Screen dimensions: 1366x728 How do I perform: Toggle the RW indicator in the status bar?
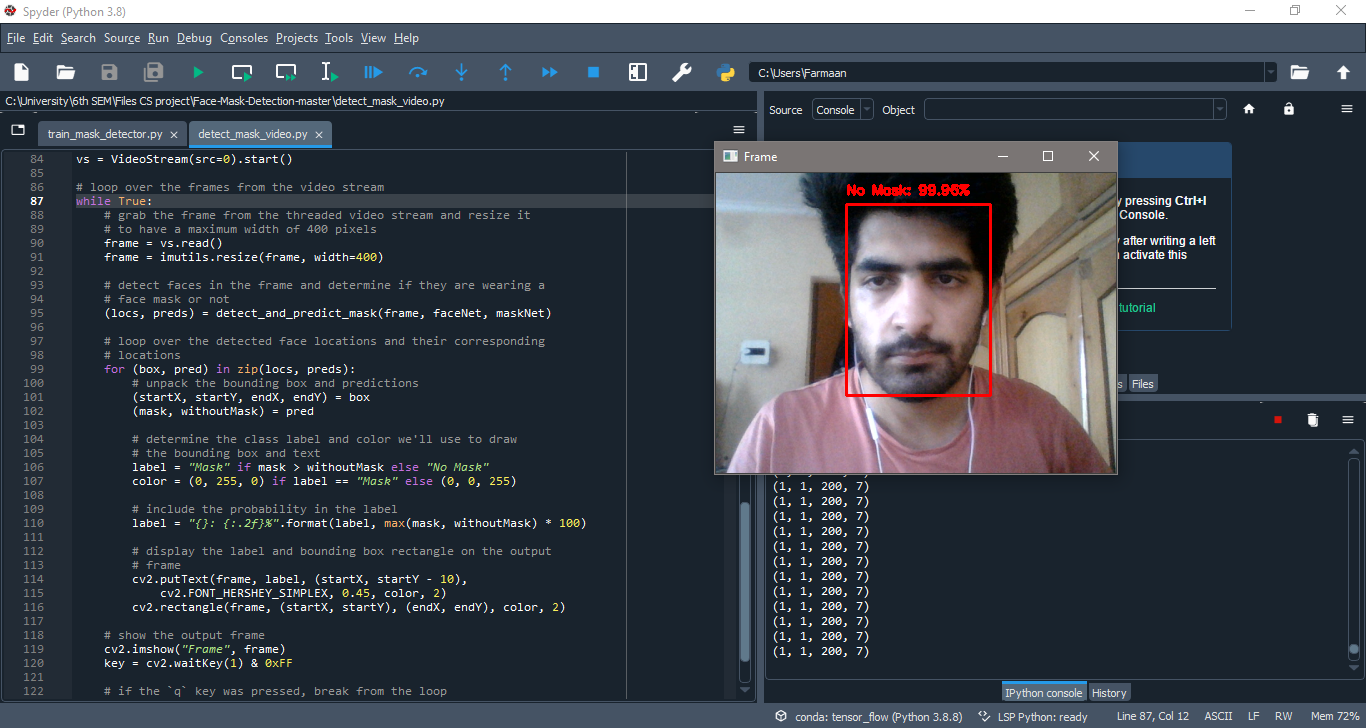click(1283, 716)
